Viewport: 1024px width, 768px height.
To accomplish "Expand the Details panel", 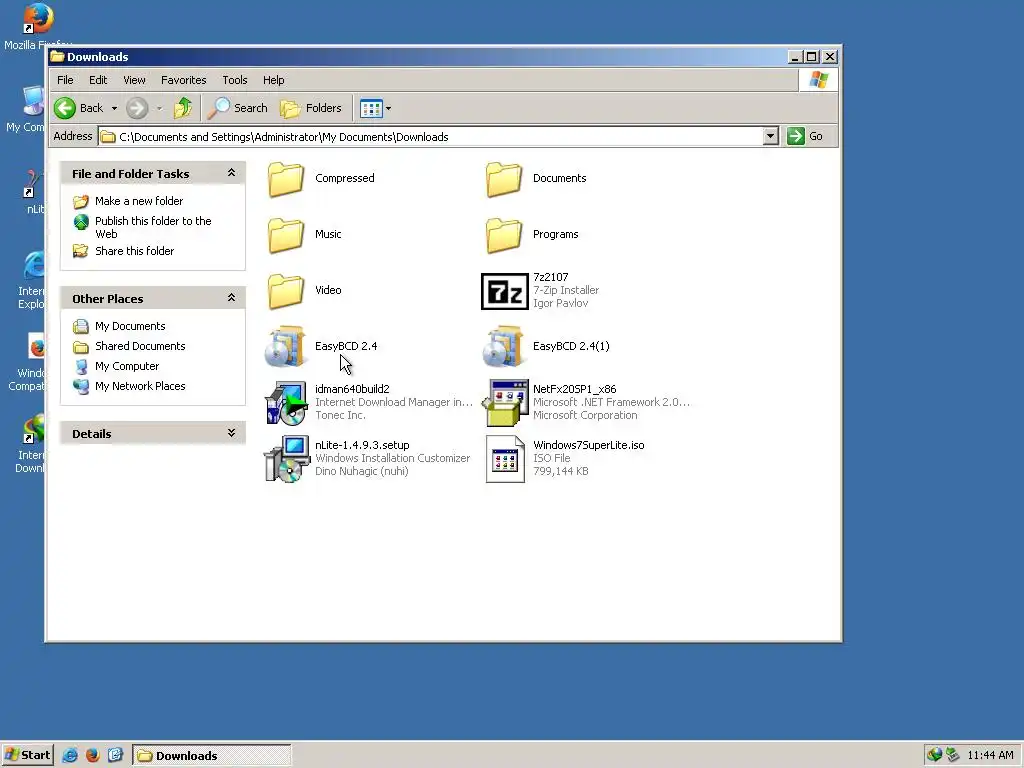I will 231,433.
